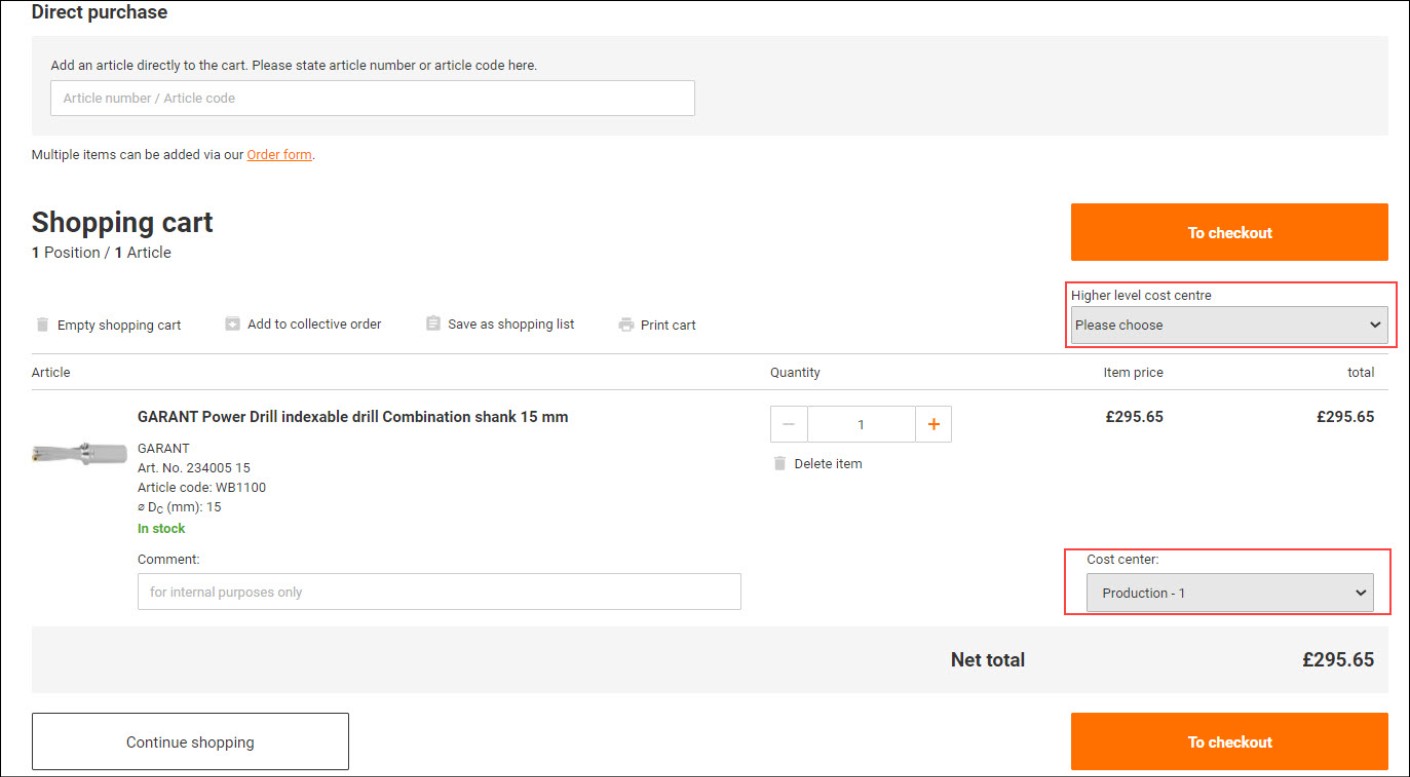The width and height of the screenshot is (1410, 777).
Task: Click the Empty shopping cart trash icon
Action: tap(42, 325)
